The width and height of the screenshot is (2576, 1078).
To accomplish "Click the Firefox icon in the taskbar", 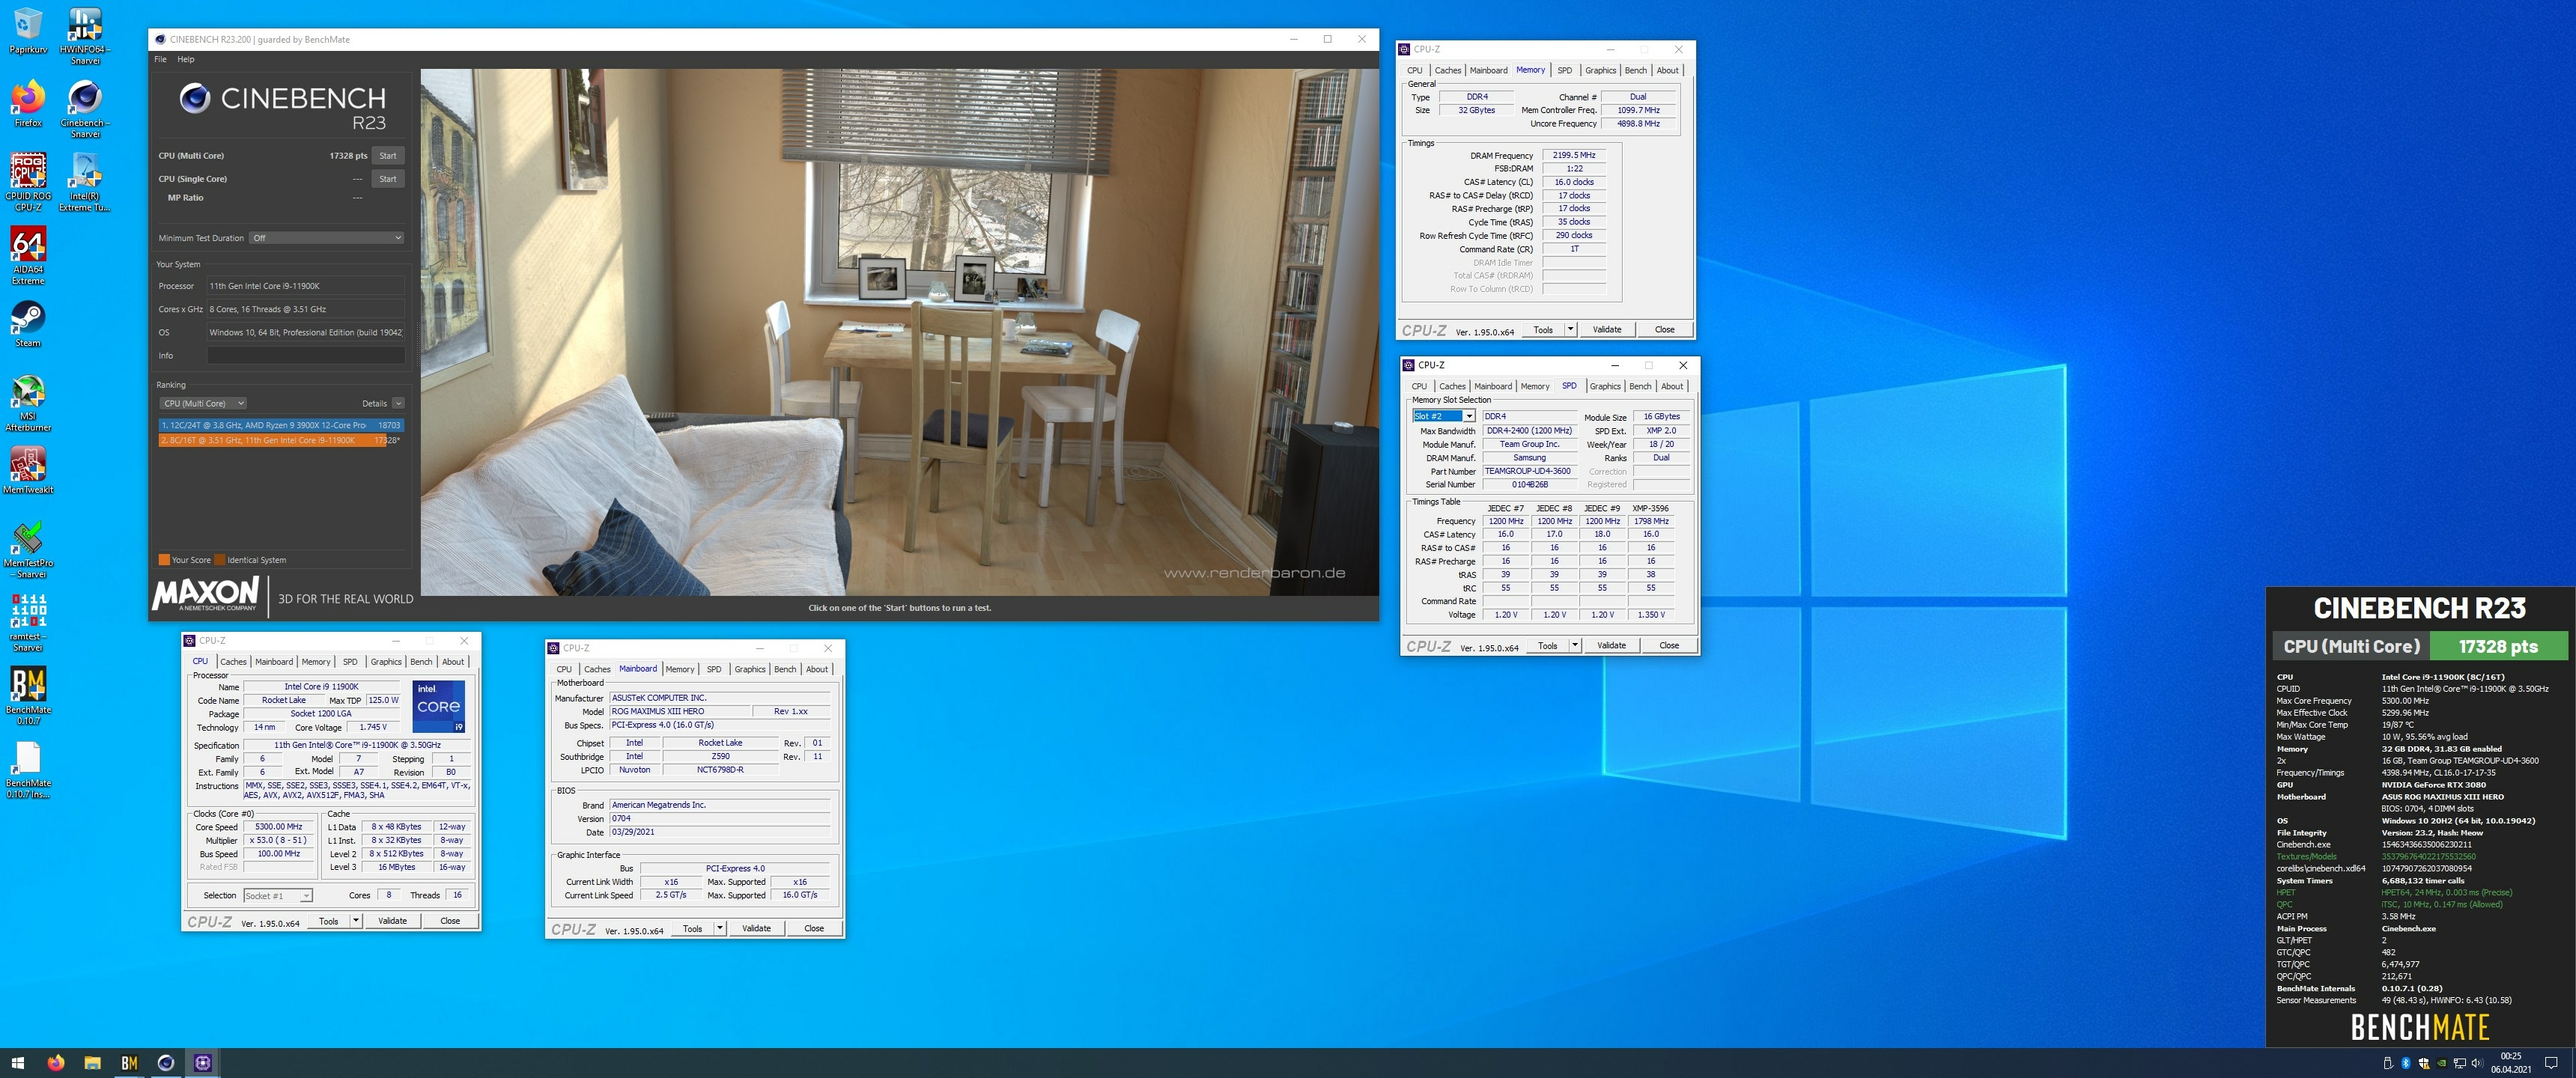I will (x=55, y=1063).
